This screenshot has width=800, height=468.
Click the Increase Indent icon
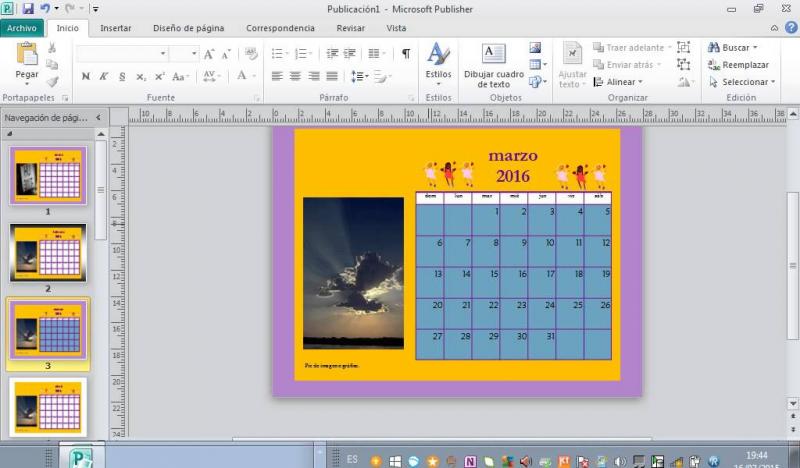pos(349,53)
